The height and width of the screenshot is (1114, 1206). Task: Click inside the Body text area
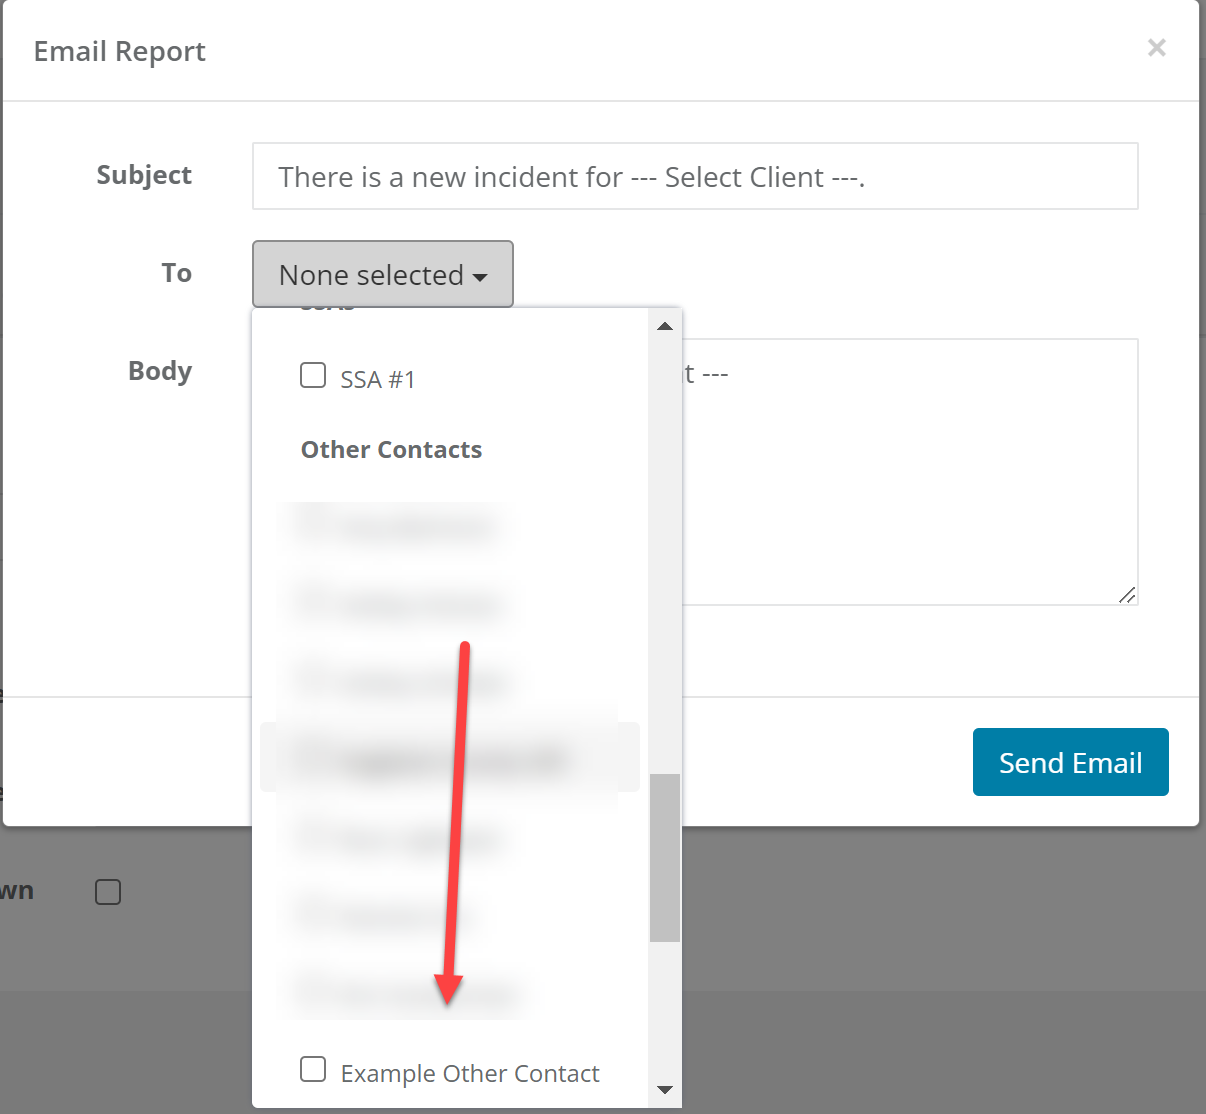[x=900, y=470]
